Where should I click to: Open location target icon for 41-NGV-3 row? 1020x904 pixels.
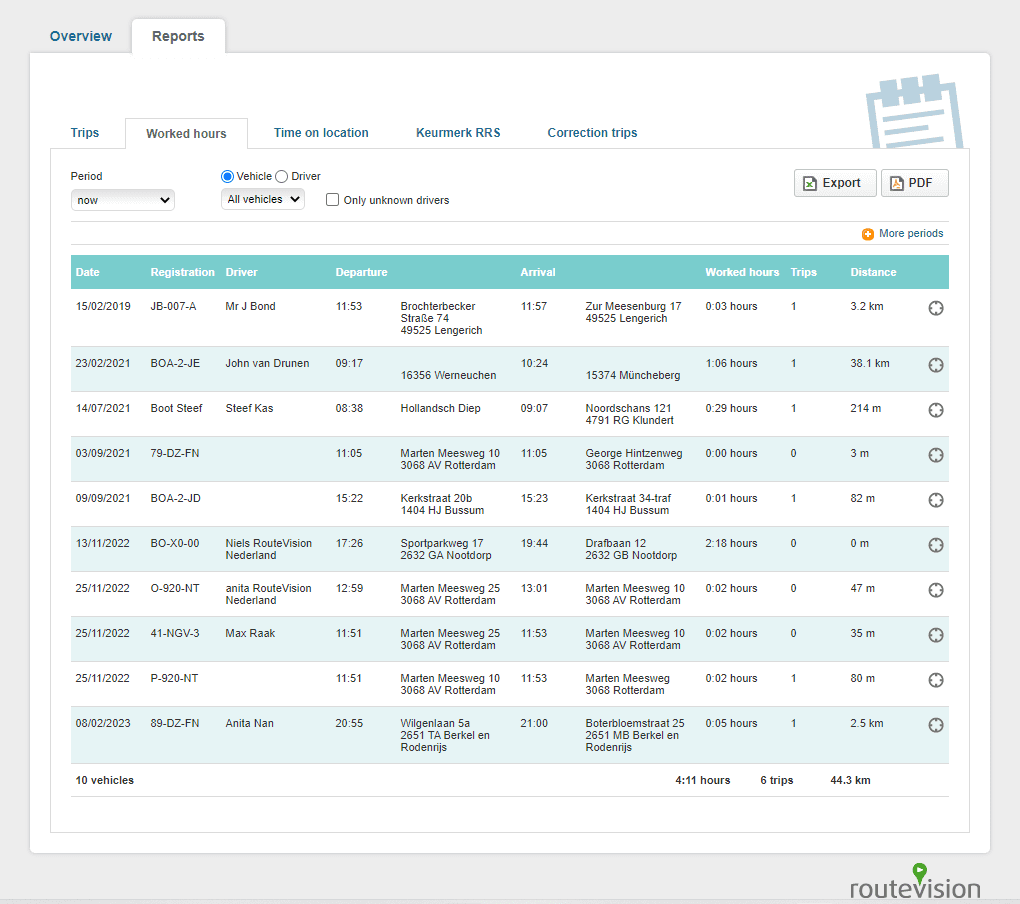[935, 635]
